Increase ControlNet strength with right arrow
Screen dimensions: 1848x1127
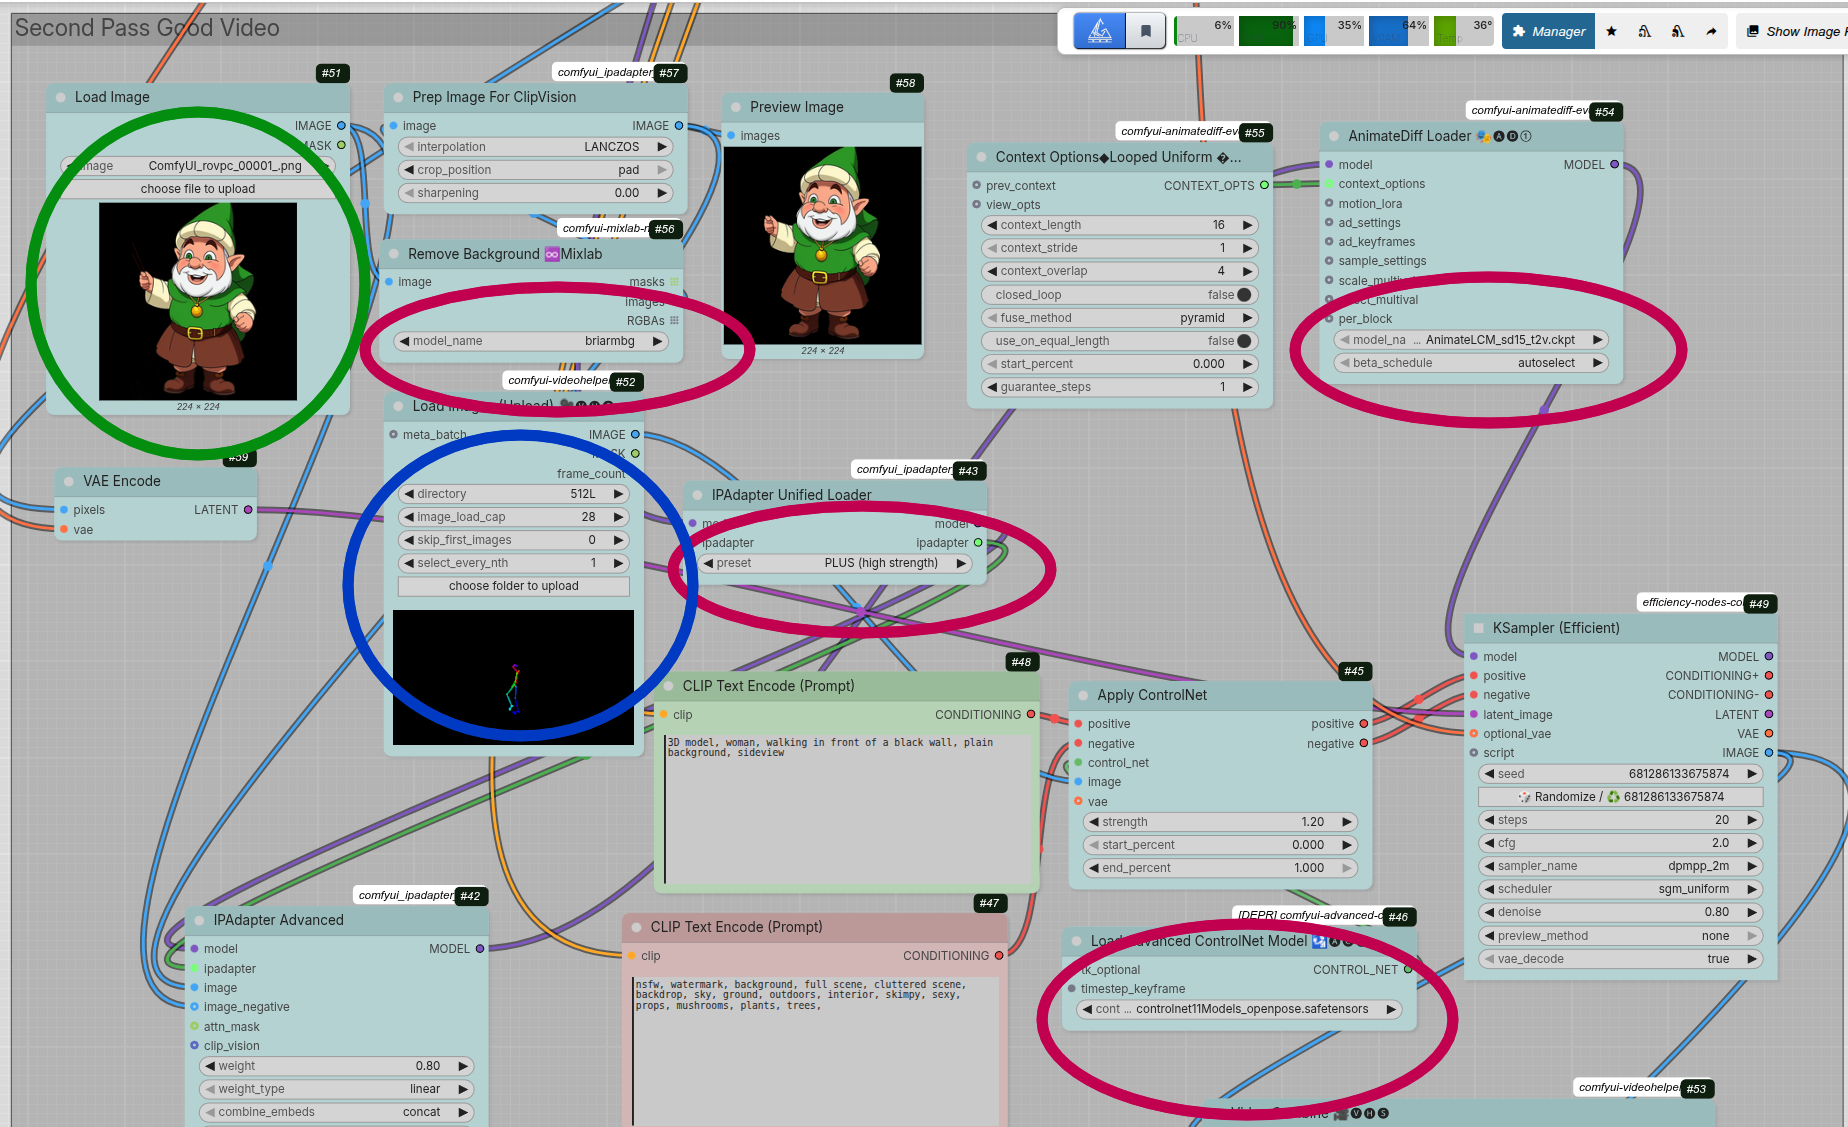1347,822
